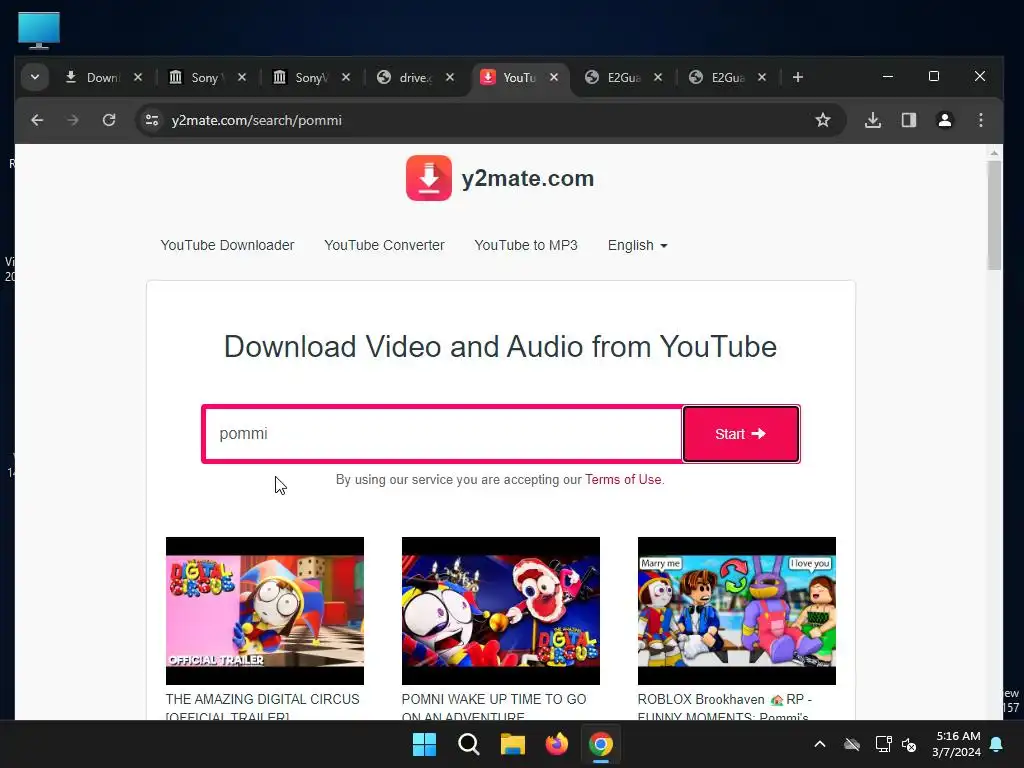Open Chrome profile icon
Image resolution: width=1024 pixels, height=768 pixels.
pos(945,120)
